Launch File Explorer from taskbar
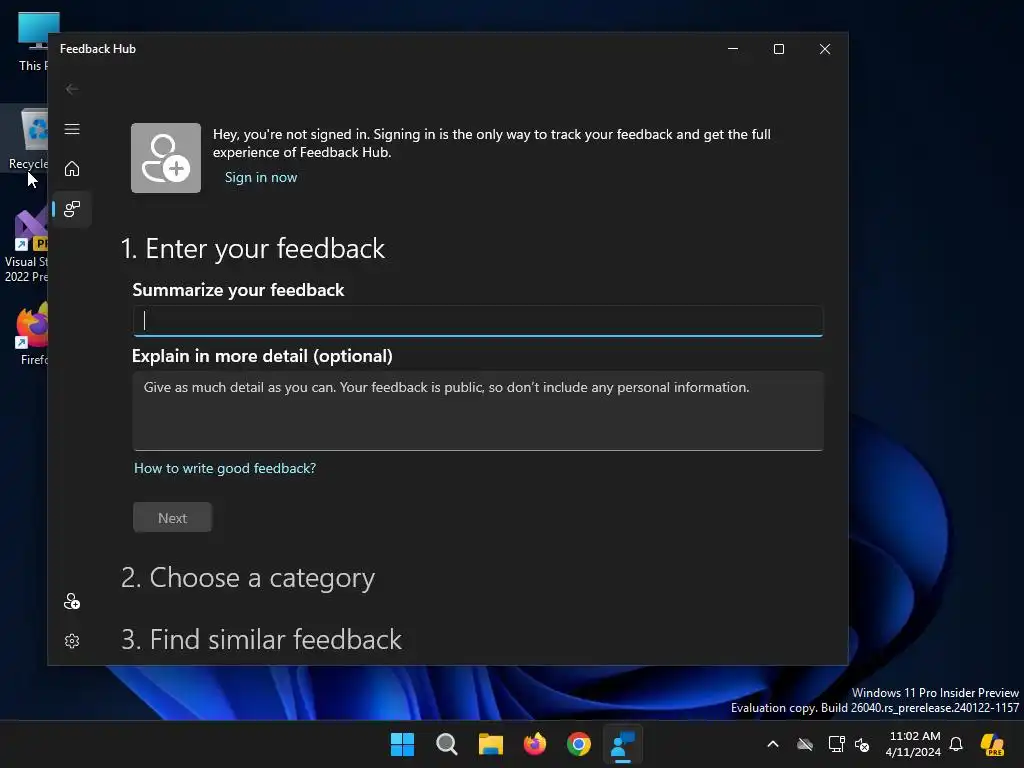This screenshot has height=768, width=1024. (490, 744)
